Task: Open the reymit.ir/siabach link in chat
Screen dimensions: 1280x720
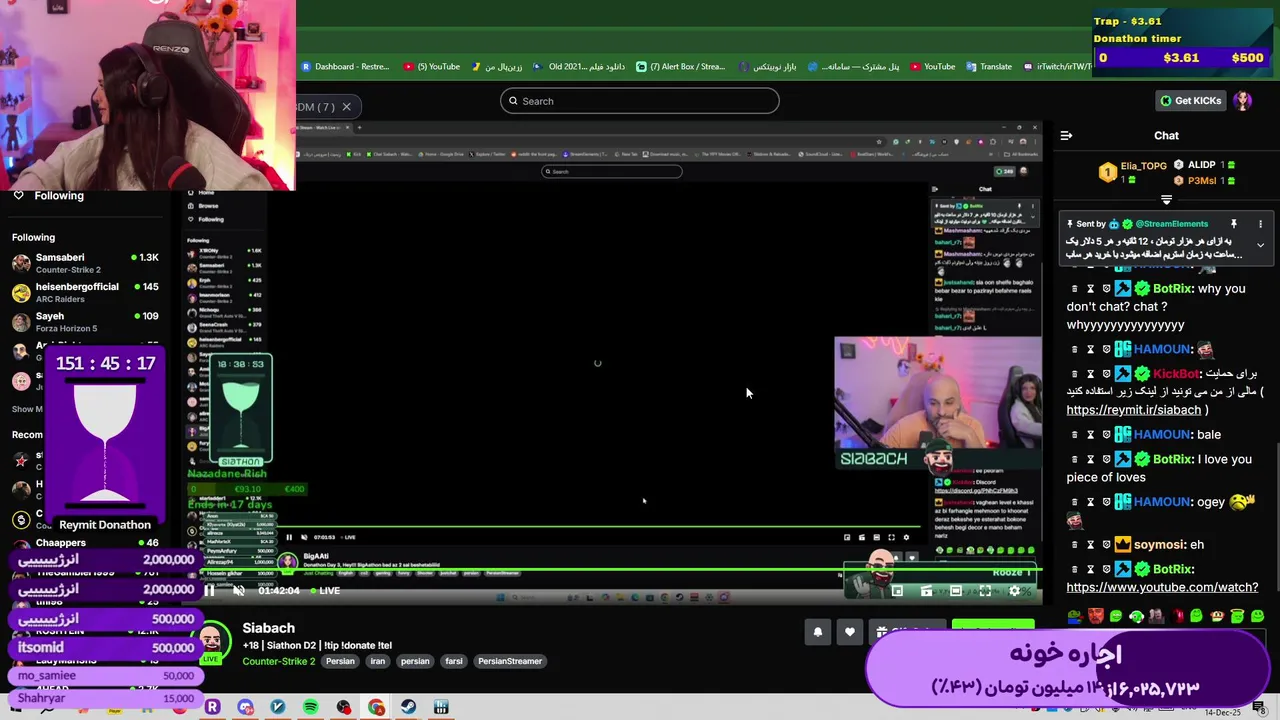Action: 1133,410
